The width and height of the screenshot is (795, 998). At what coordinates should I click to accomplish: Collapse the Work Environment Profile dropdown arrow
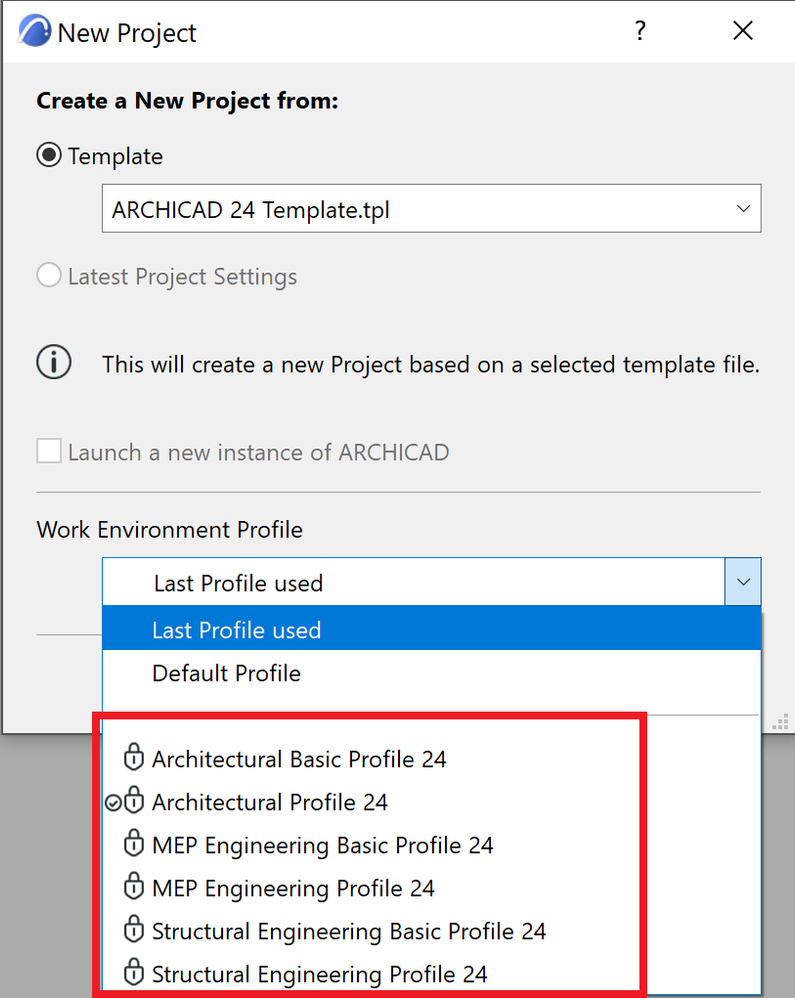coord(742,582)
